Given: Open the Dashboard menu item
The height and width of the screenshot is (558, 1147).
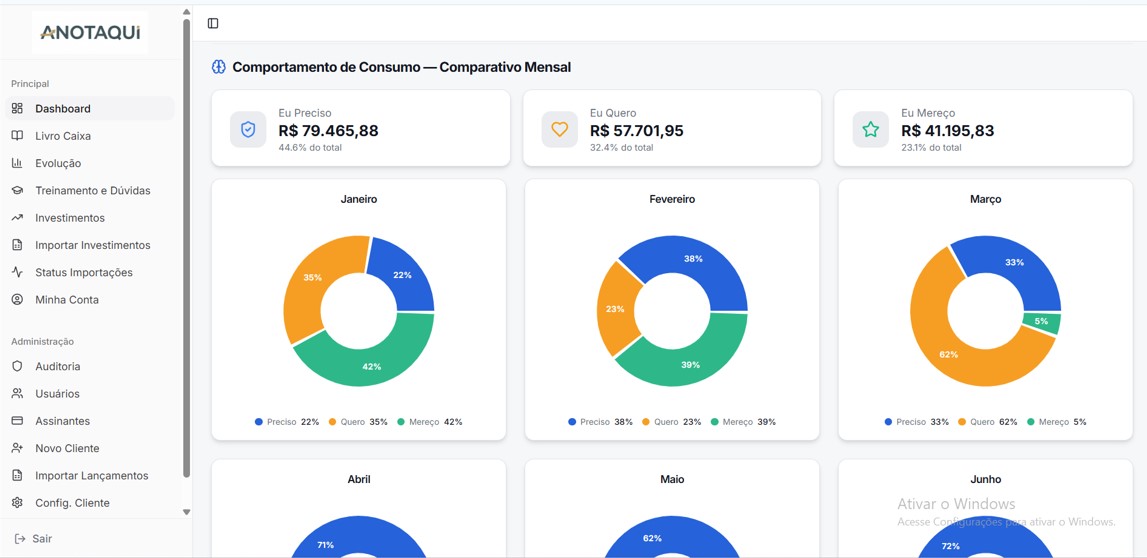Looking at the screenshot, I should 90,108.
